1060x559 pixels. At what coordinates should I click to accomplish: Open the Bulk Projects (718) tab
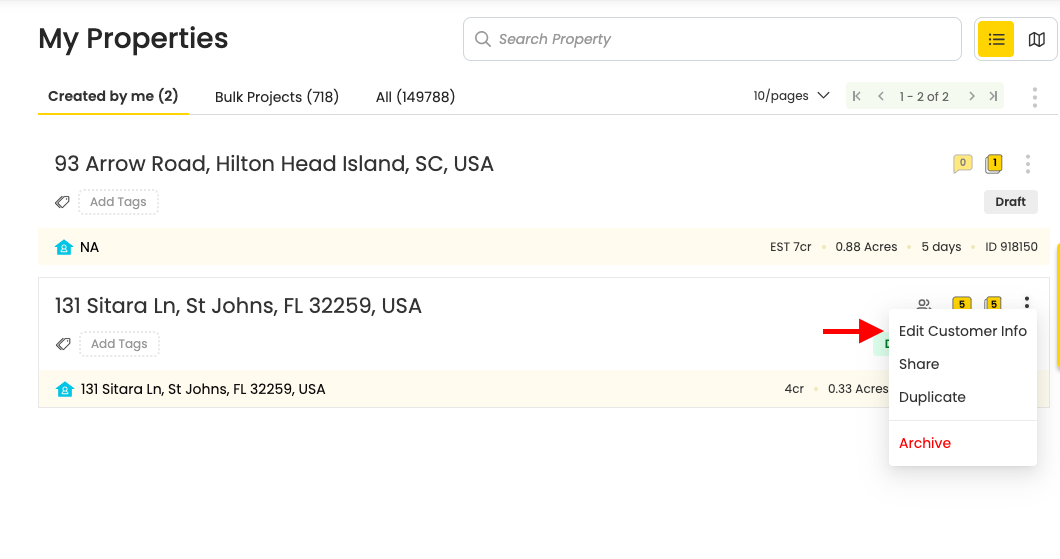pyautogui.click(x=276, y=97)
